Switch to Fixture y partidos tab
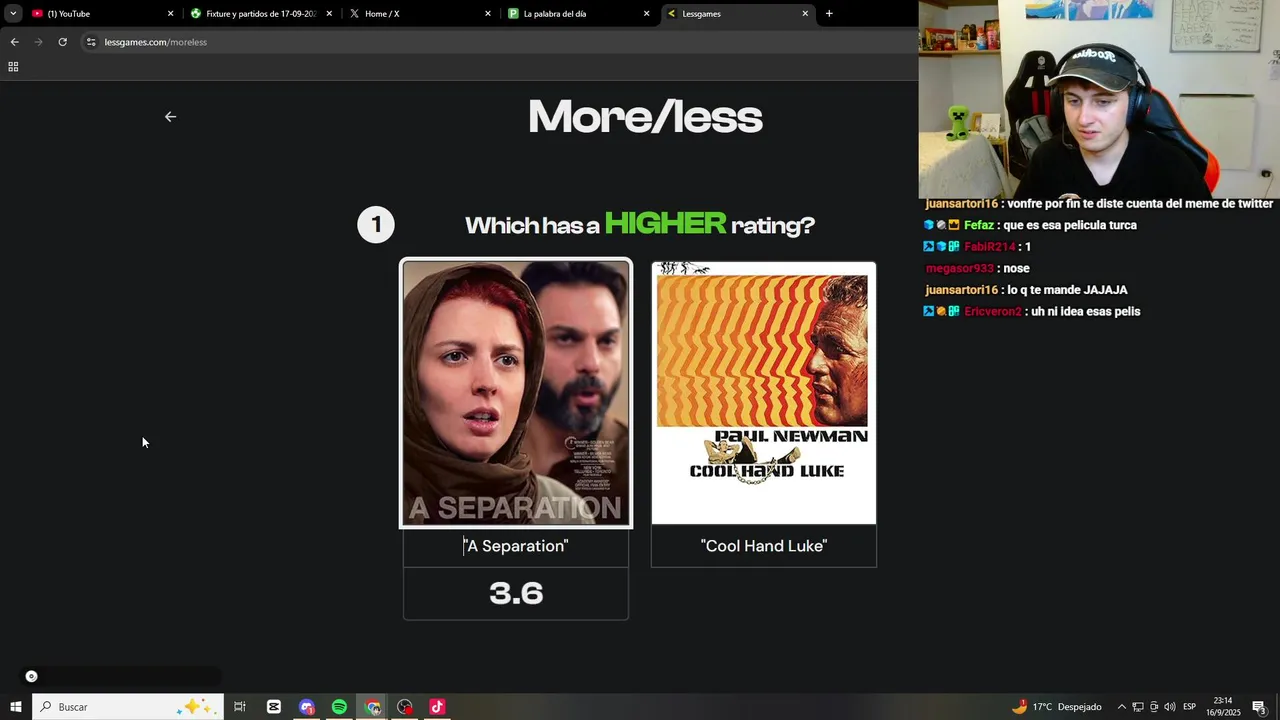 [x=260, y=14]
